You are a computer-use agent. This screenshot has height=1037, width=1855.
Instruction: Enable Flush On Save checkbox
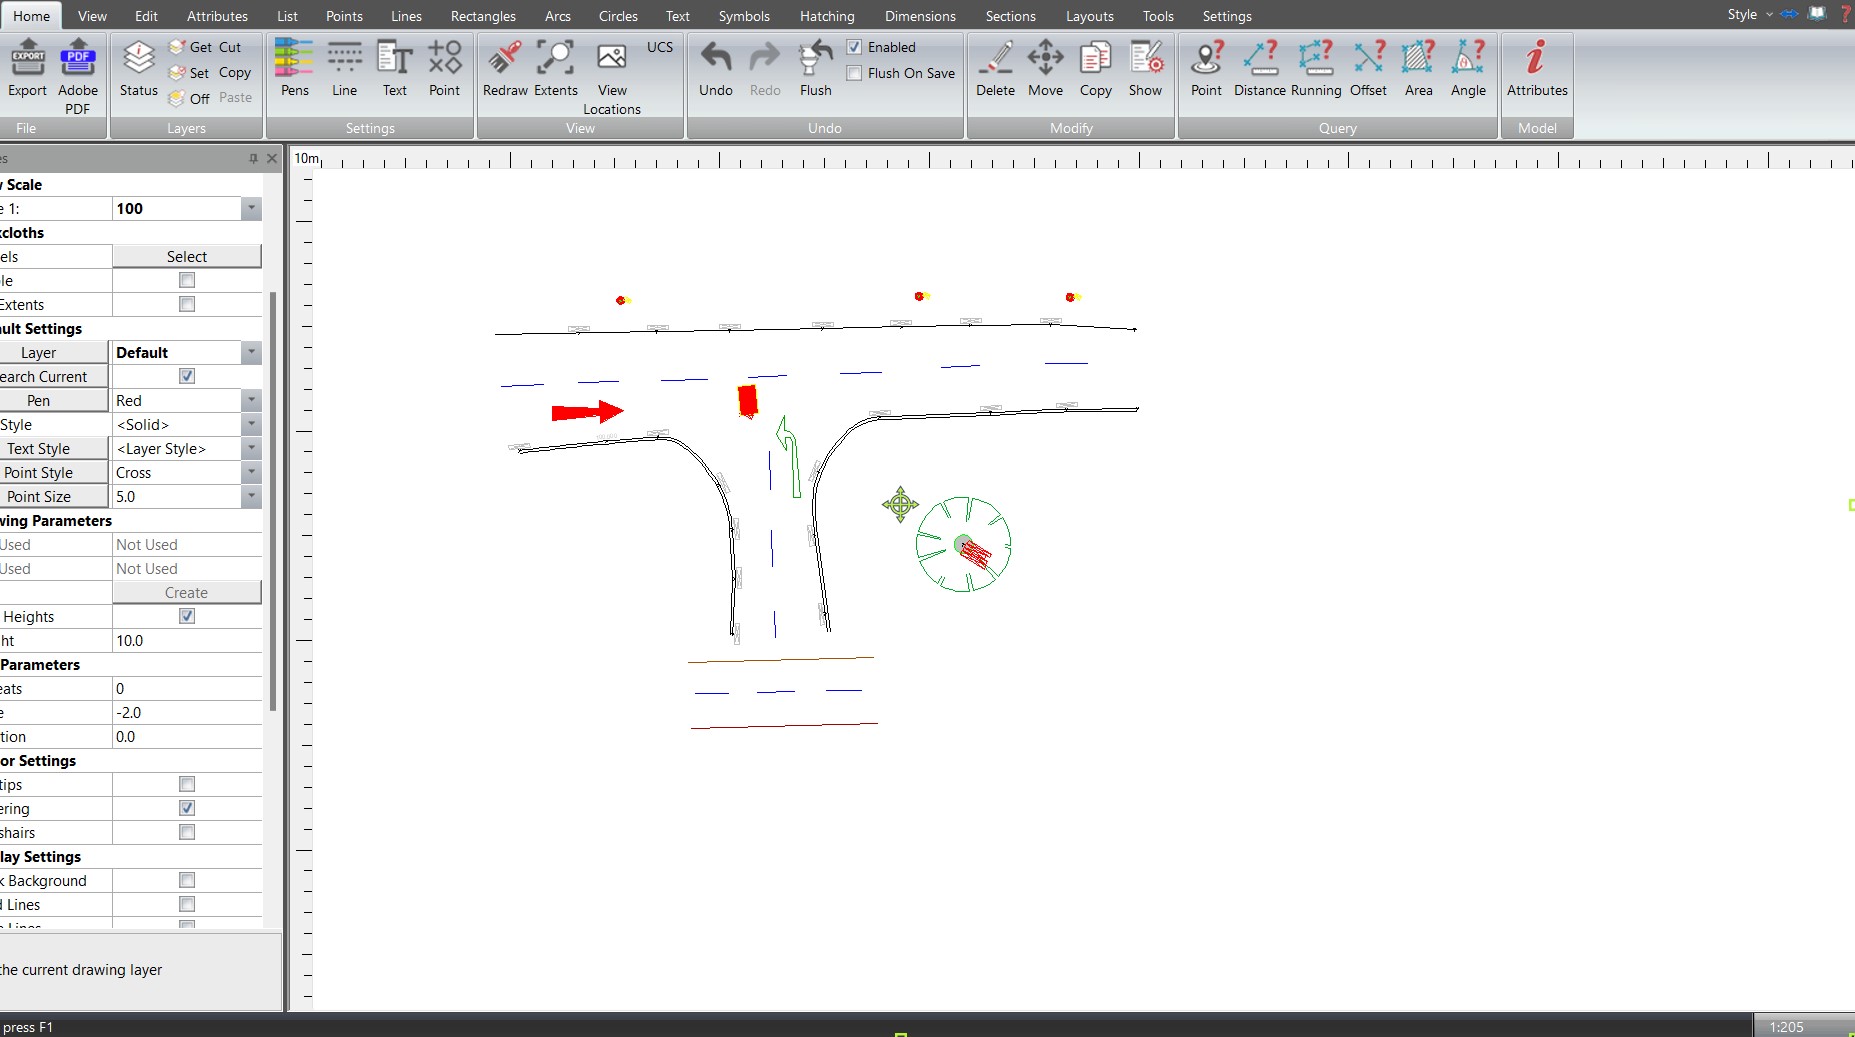pyautogui.click(x=854, y=73)
